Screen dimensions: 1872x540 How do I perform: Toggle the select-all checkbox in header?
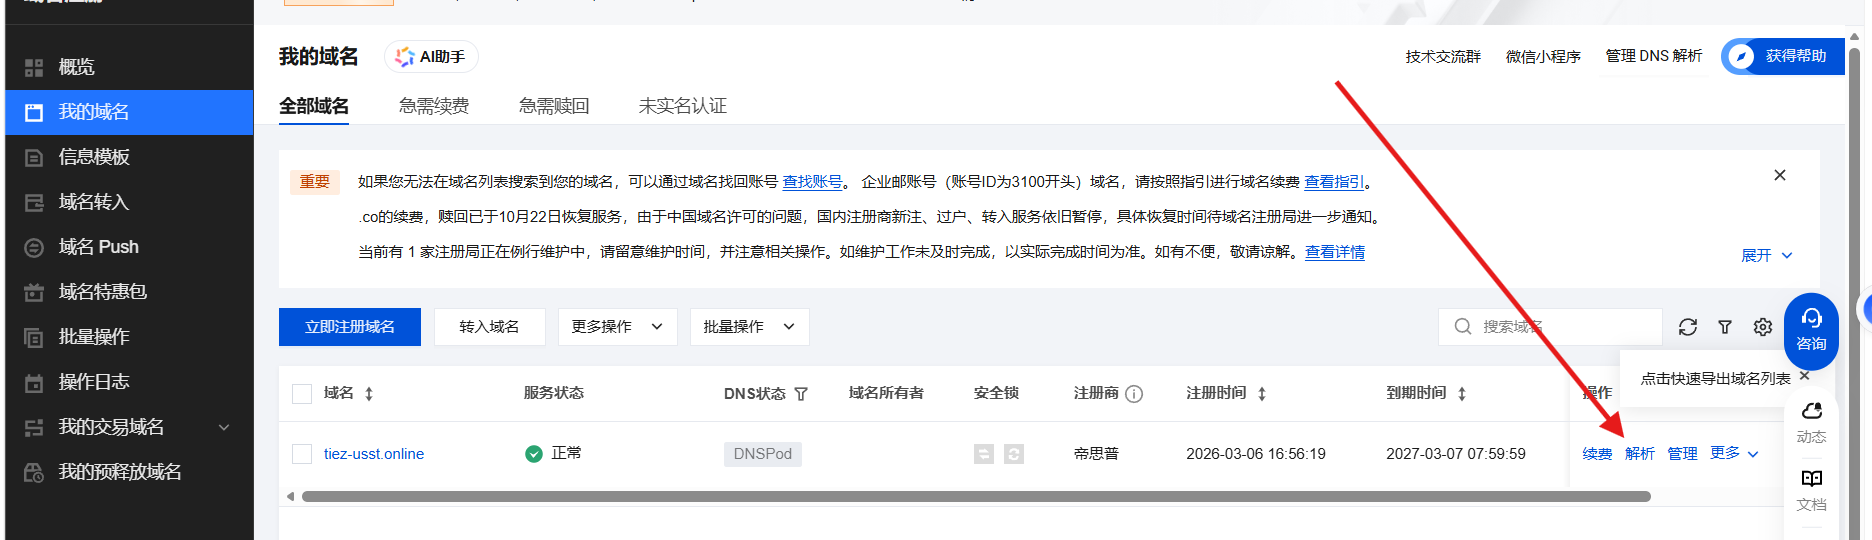pyautogui.click(x=302, y=394)
